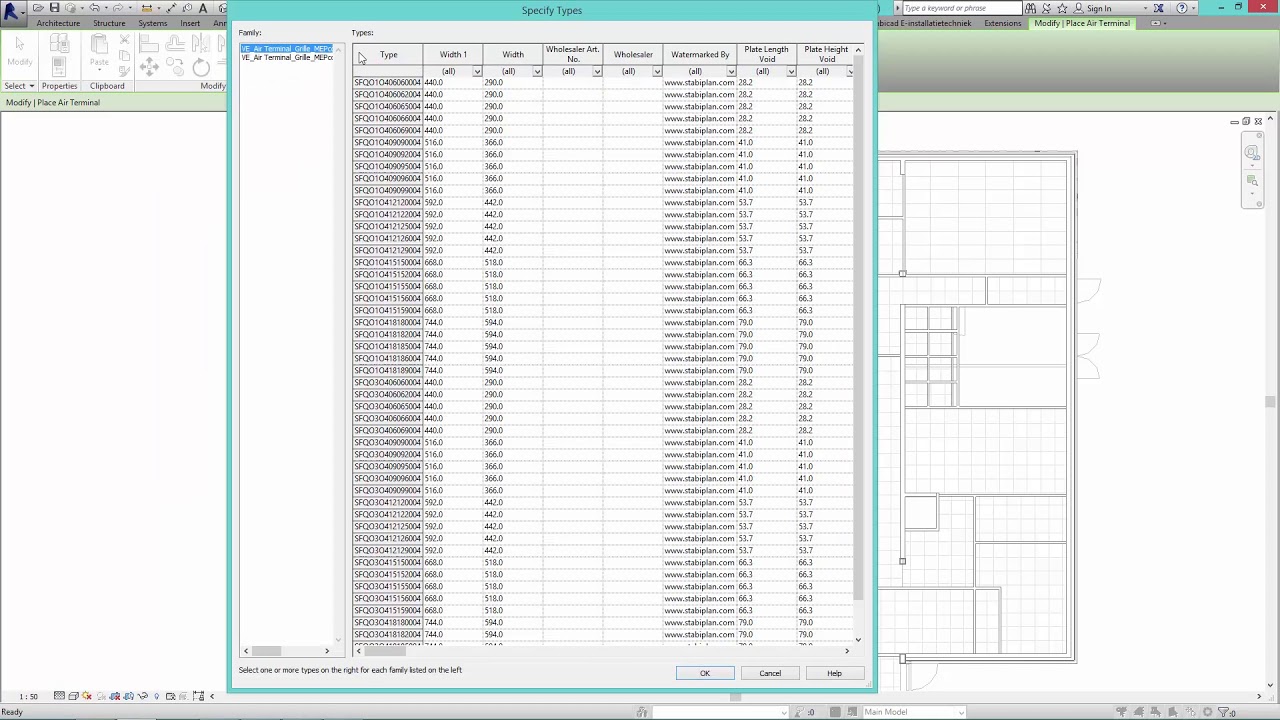Open the Help question mark icon
1280x720 pixels.
[1182, 8]
